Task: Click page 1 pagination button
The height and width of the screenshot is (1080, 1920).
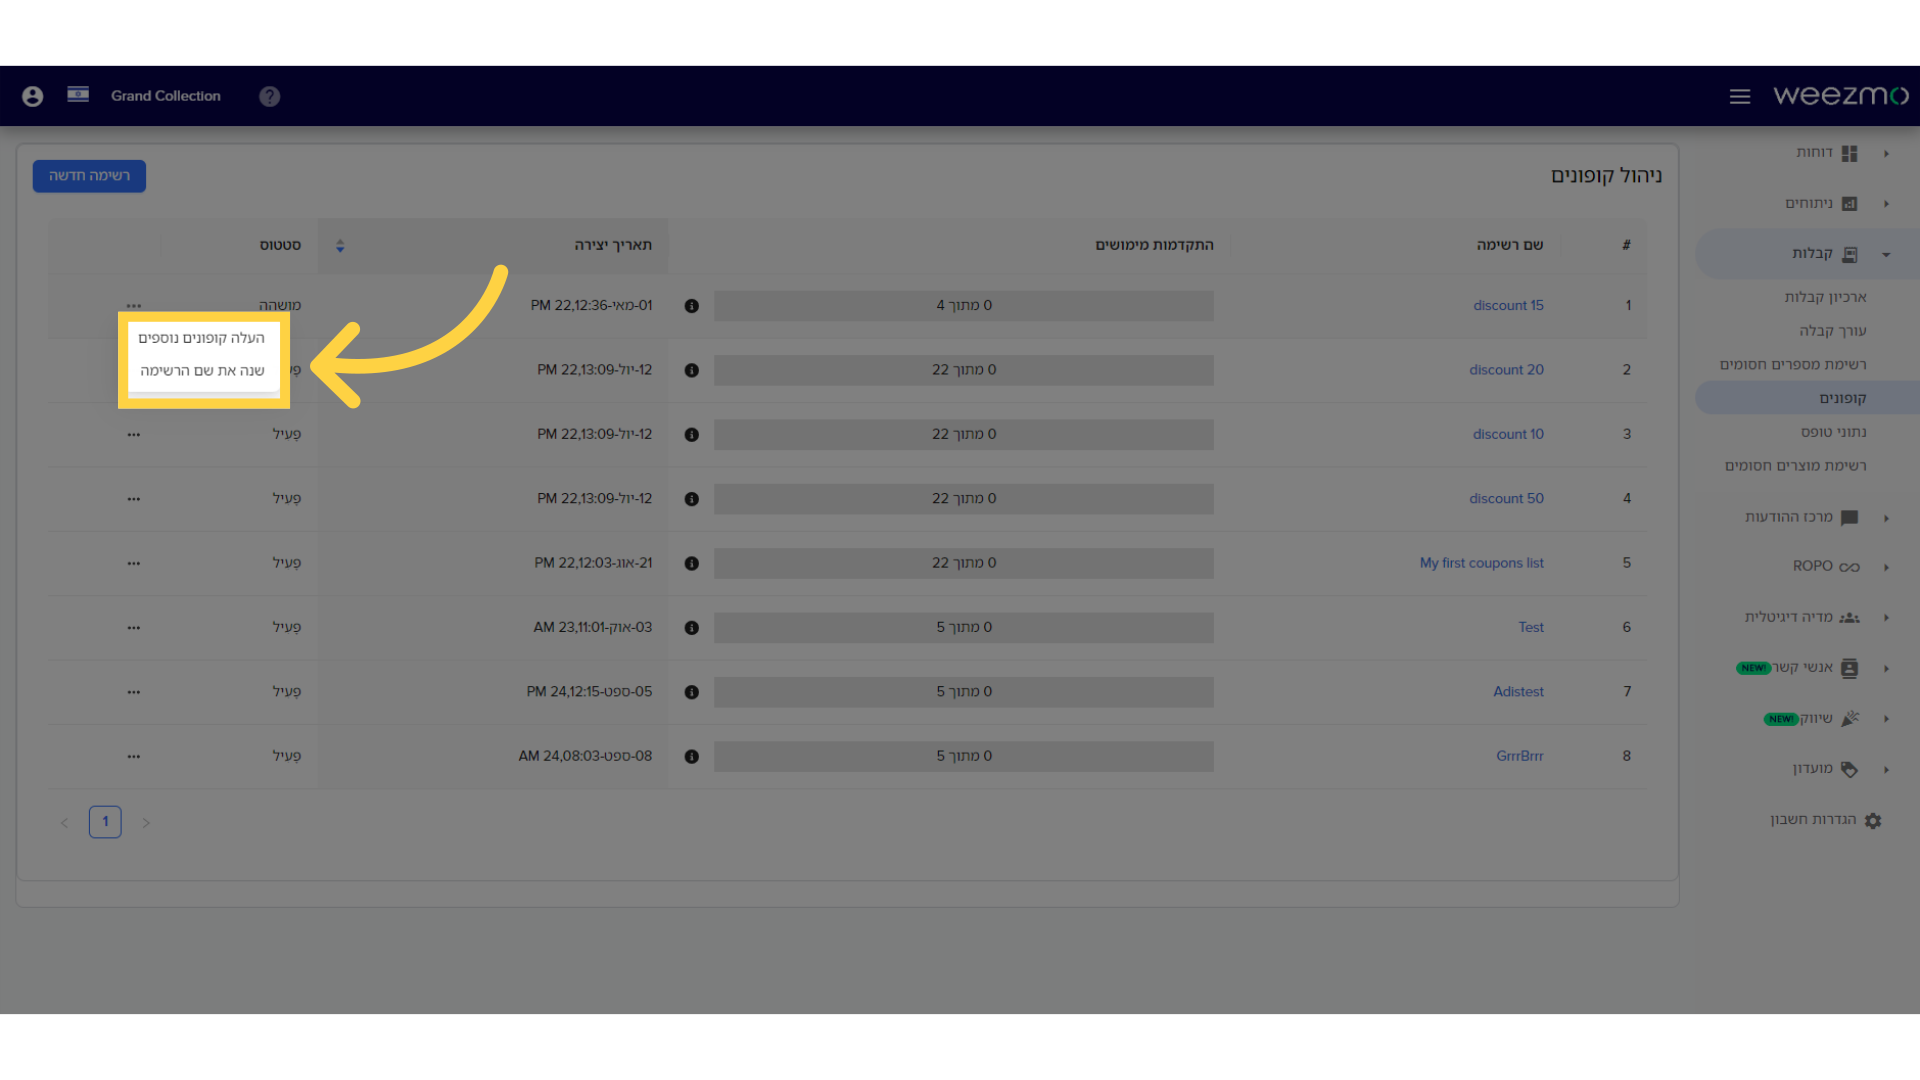Action: click(105, 819)
